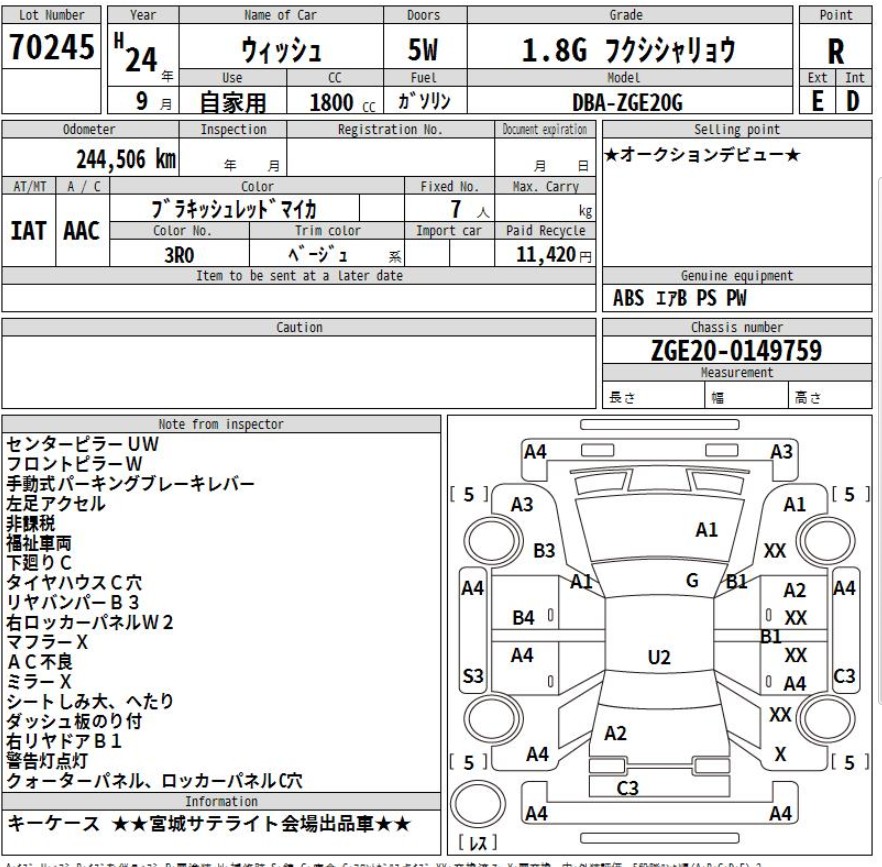Select the B3 damage marker on the diagram
The image size is (882, 867).
coord(544,550)
